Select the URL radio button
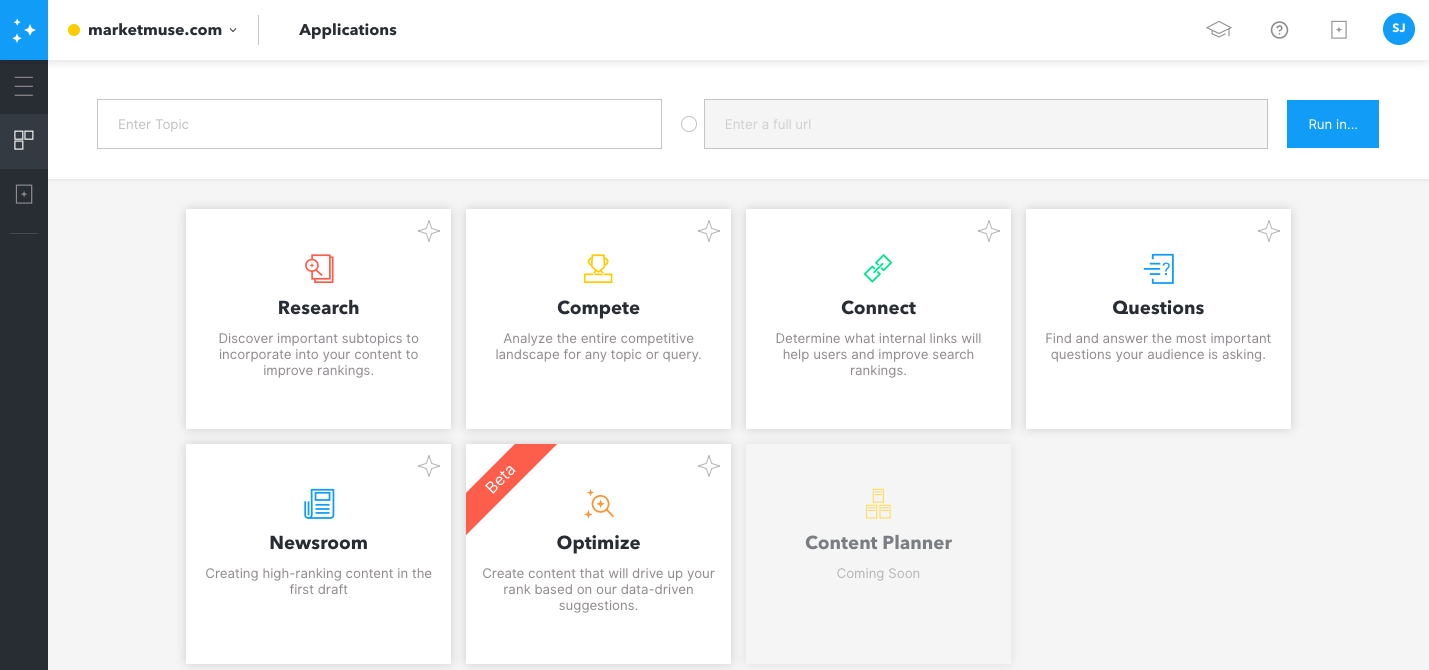Viewport: 1429px width, 670px height. pos(689,124)
